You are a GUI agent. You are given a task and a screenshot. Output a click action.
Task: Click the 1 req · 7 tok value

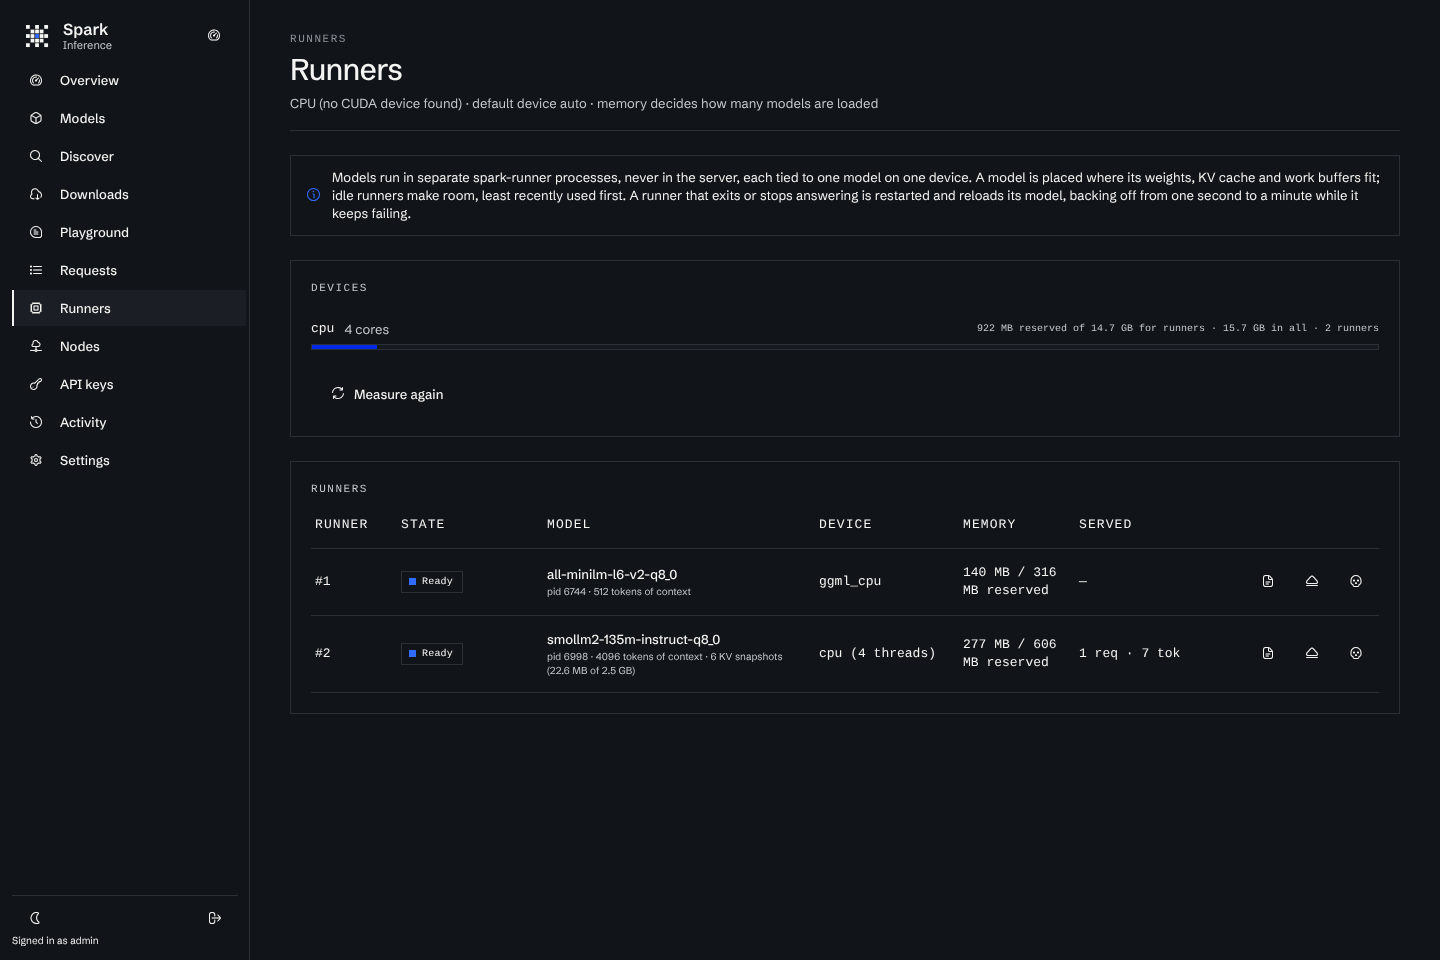1129,653
